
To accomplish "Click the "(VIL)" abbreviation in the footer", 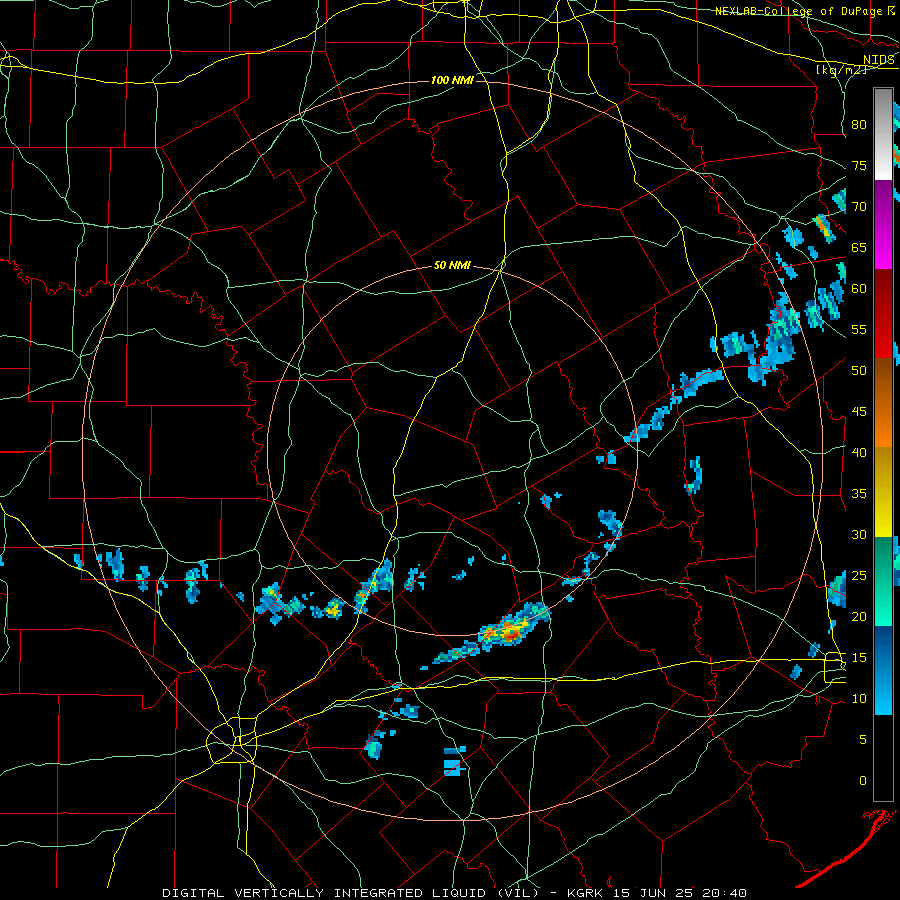I will coord(518,893).
